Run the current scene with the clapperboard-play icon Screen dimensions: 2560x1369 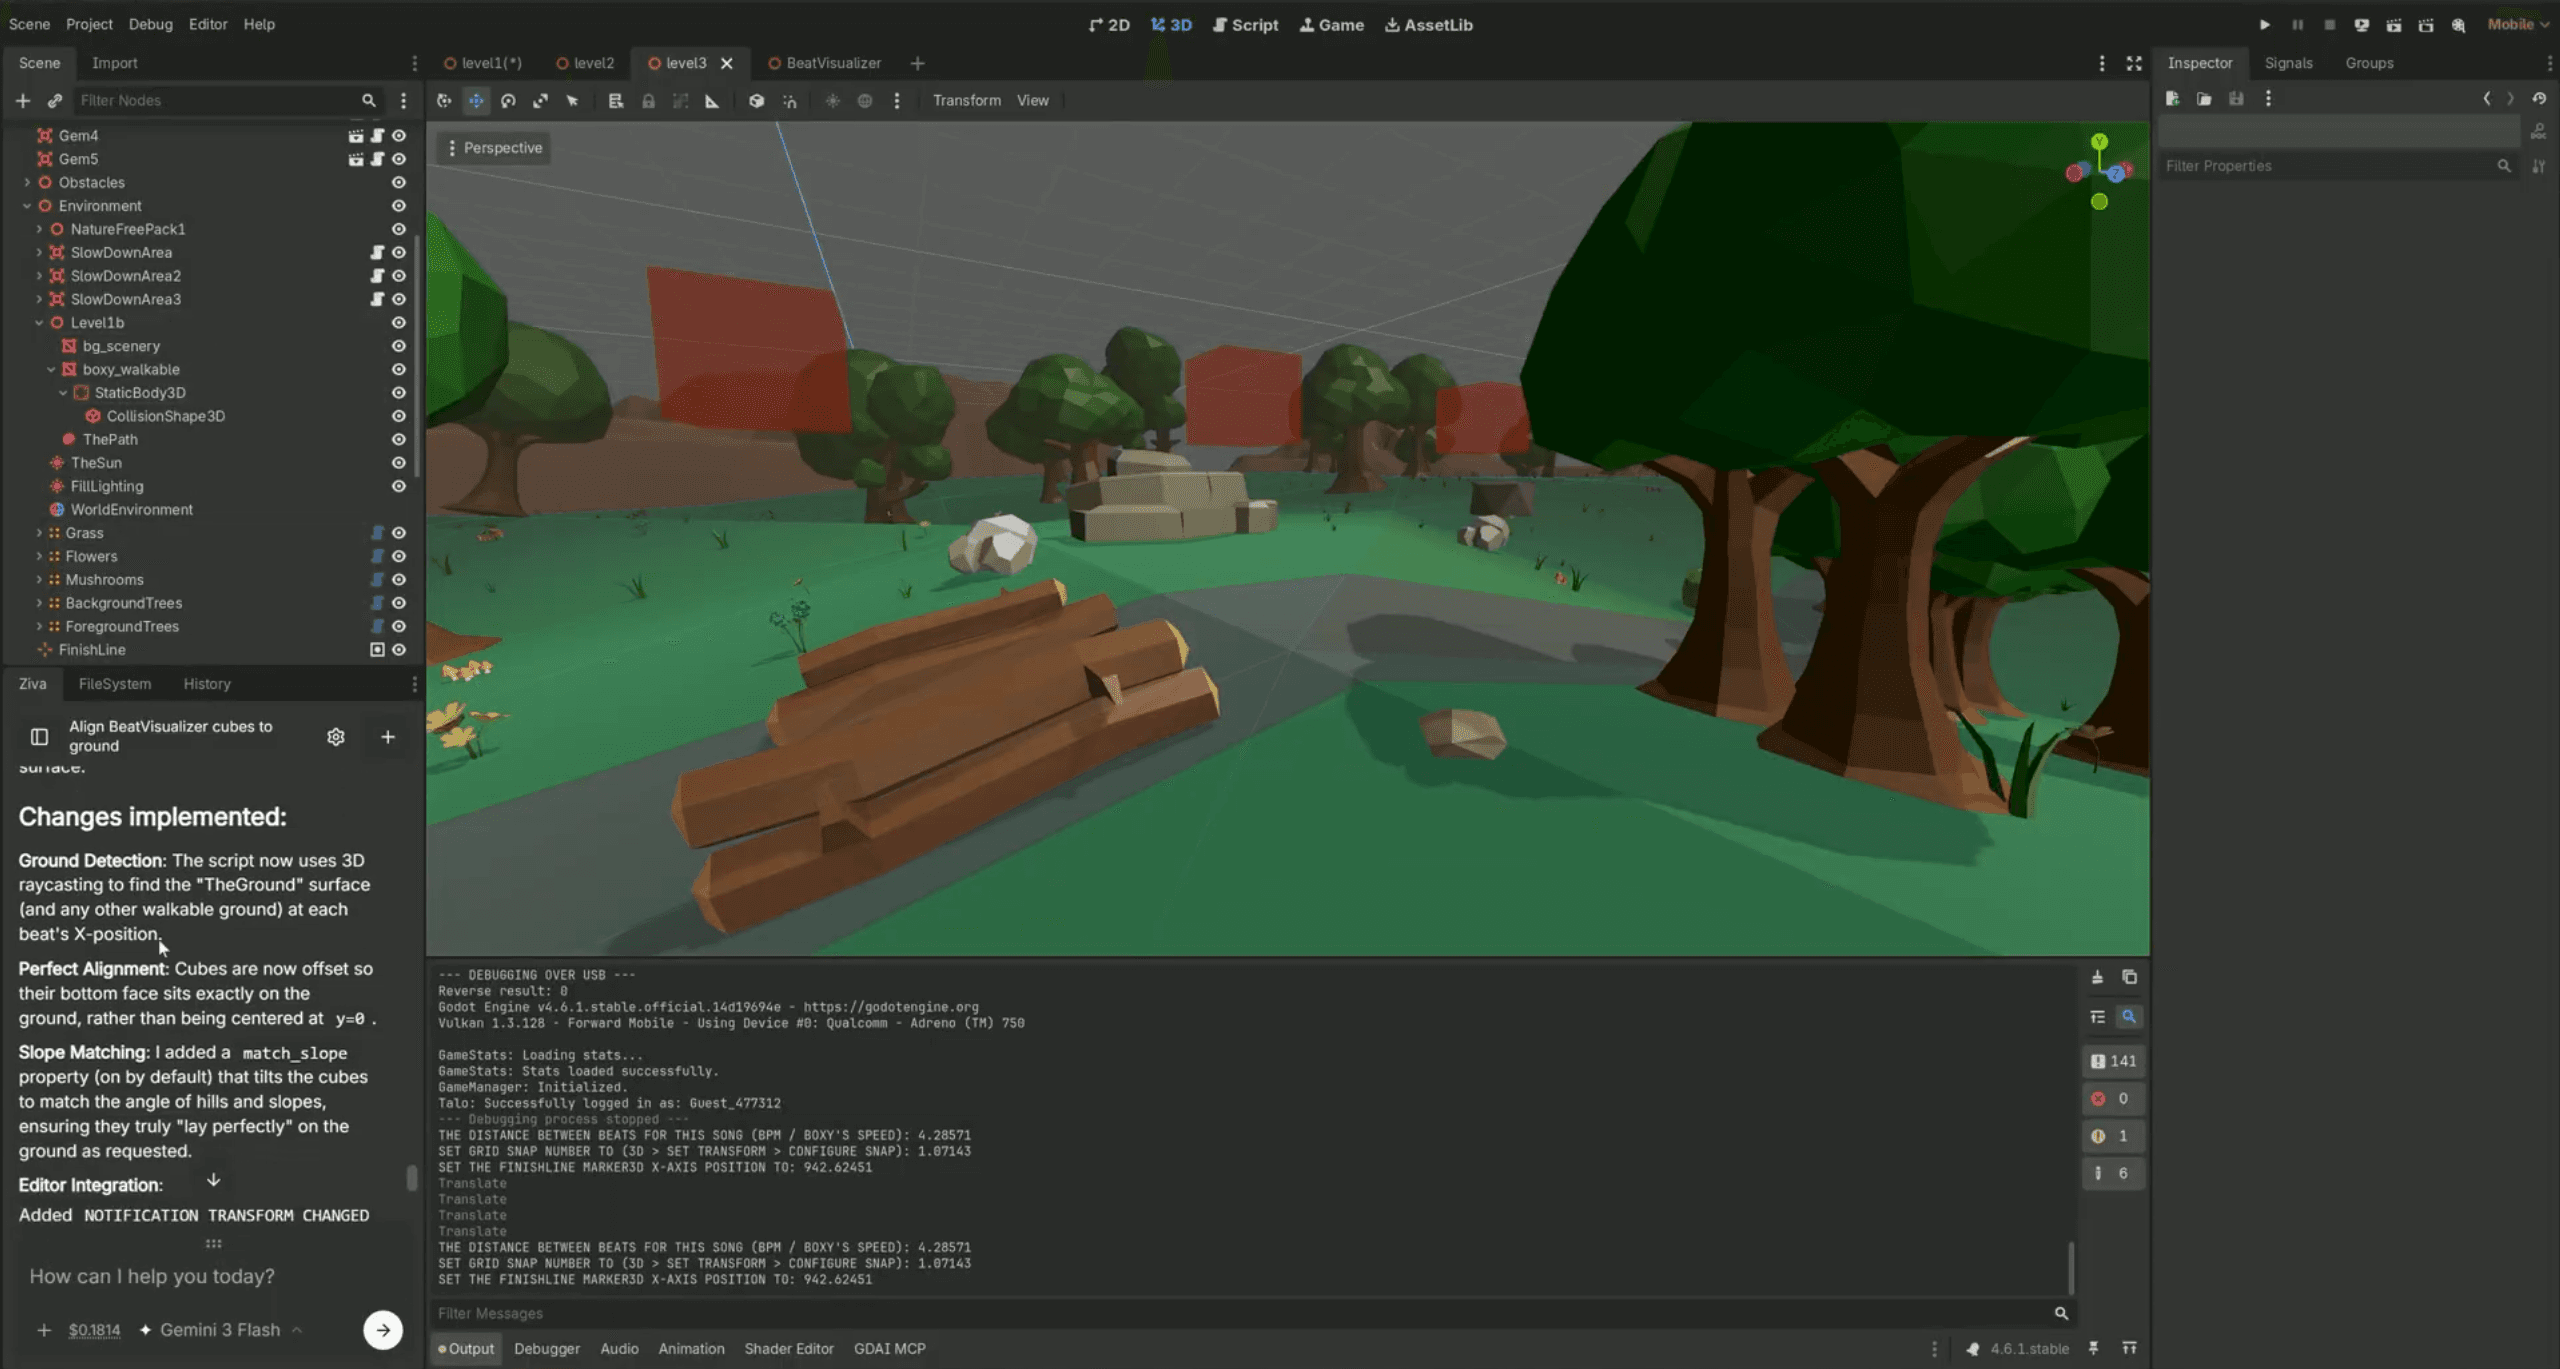pos(2394,25)
